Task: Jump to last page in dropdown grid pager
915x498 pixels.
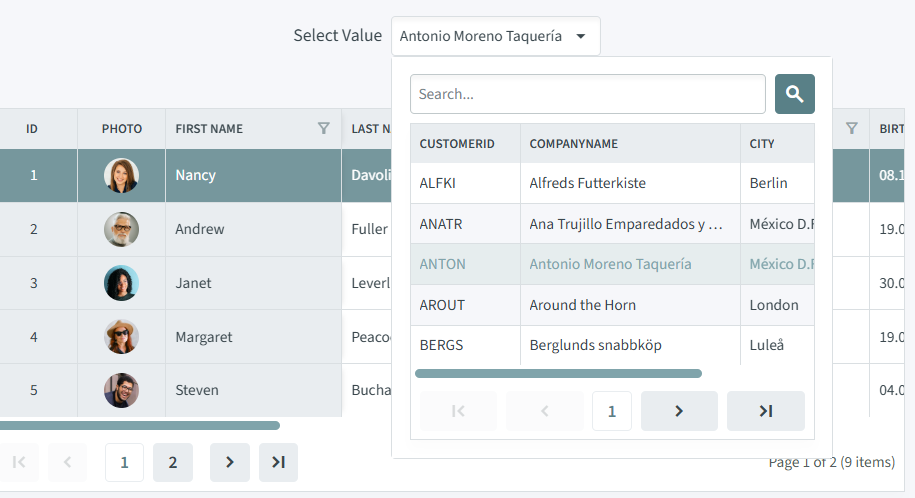Action: [765, 411]
